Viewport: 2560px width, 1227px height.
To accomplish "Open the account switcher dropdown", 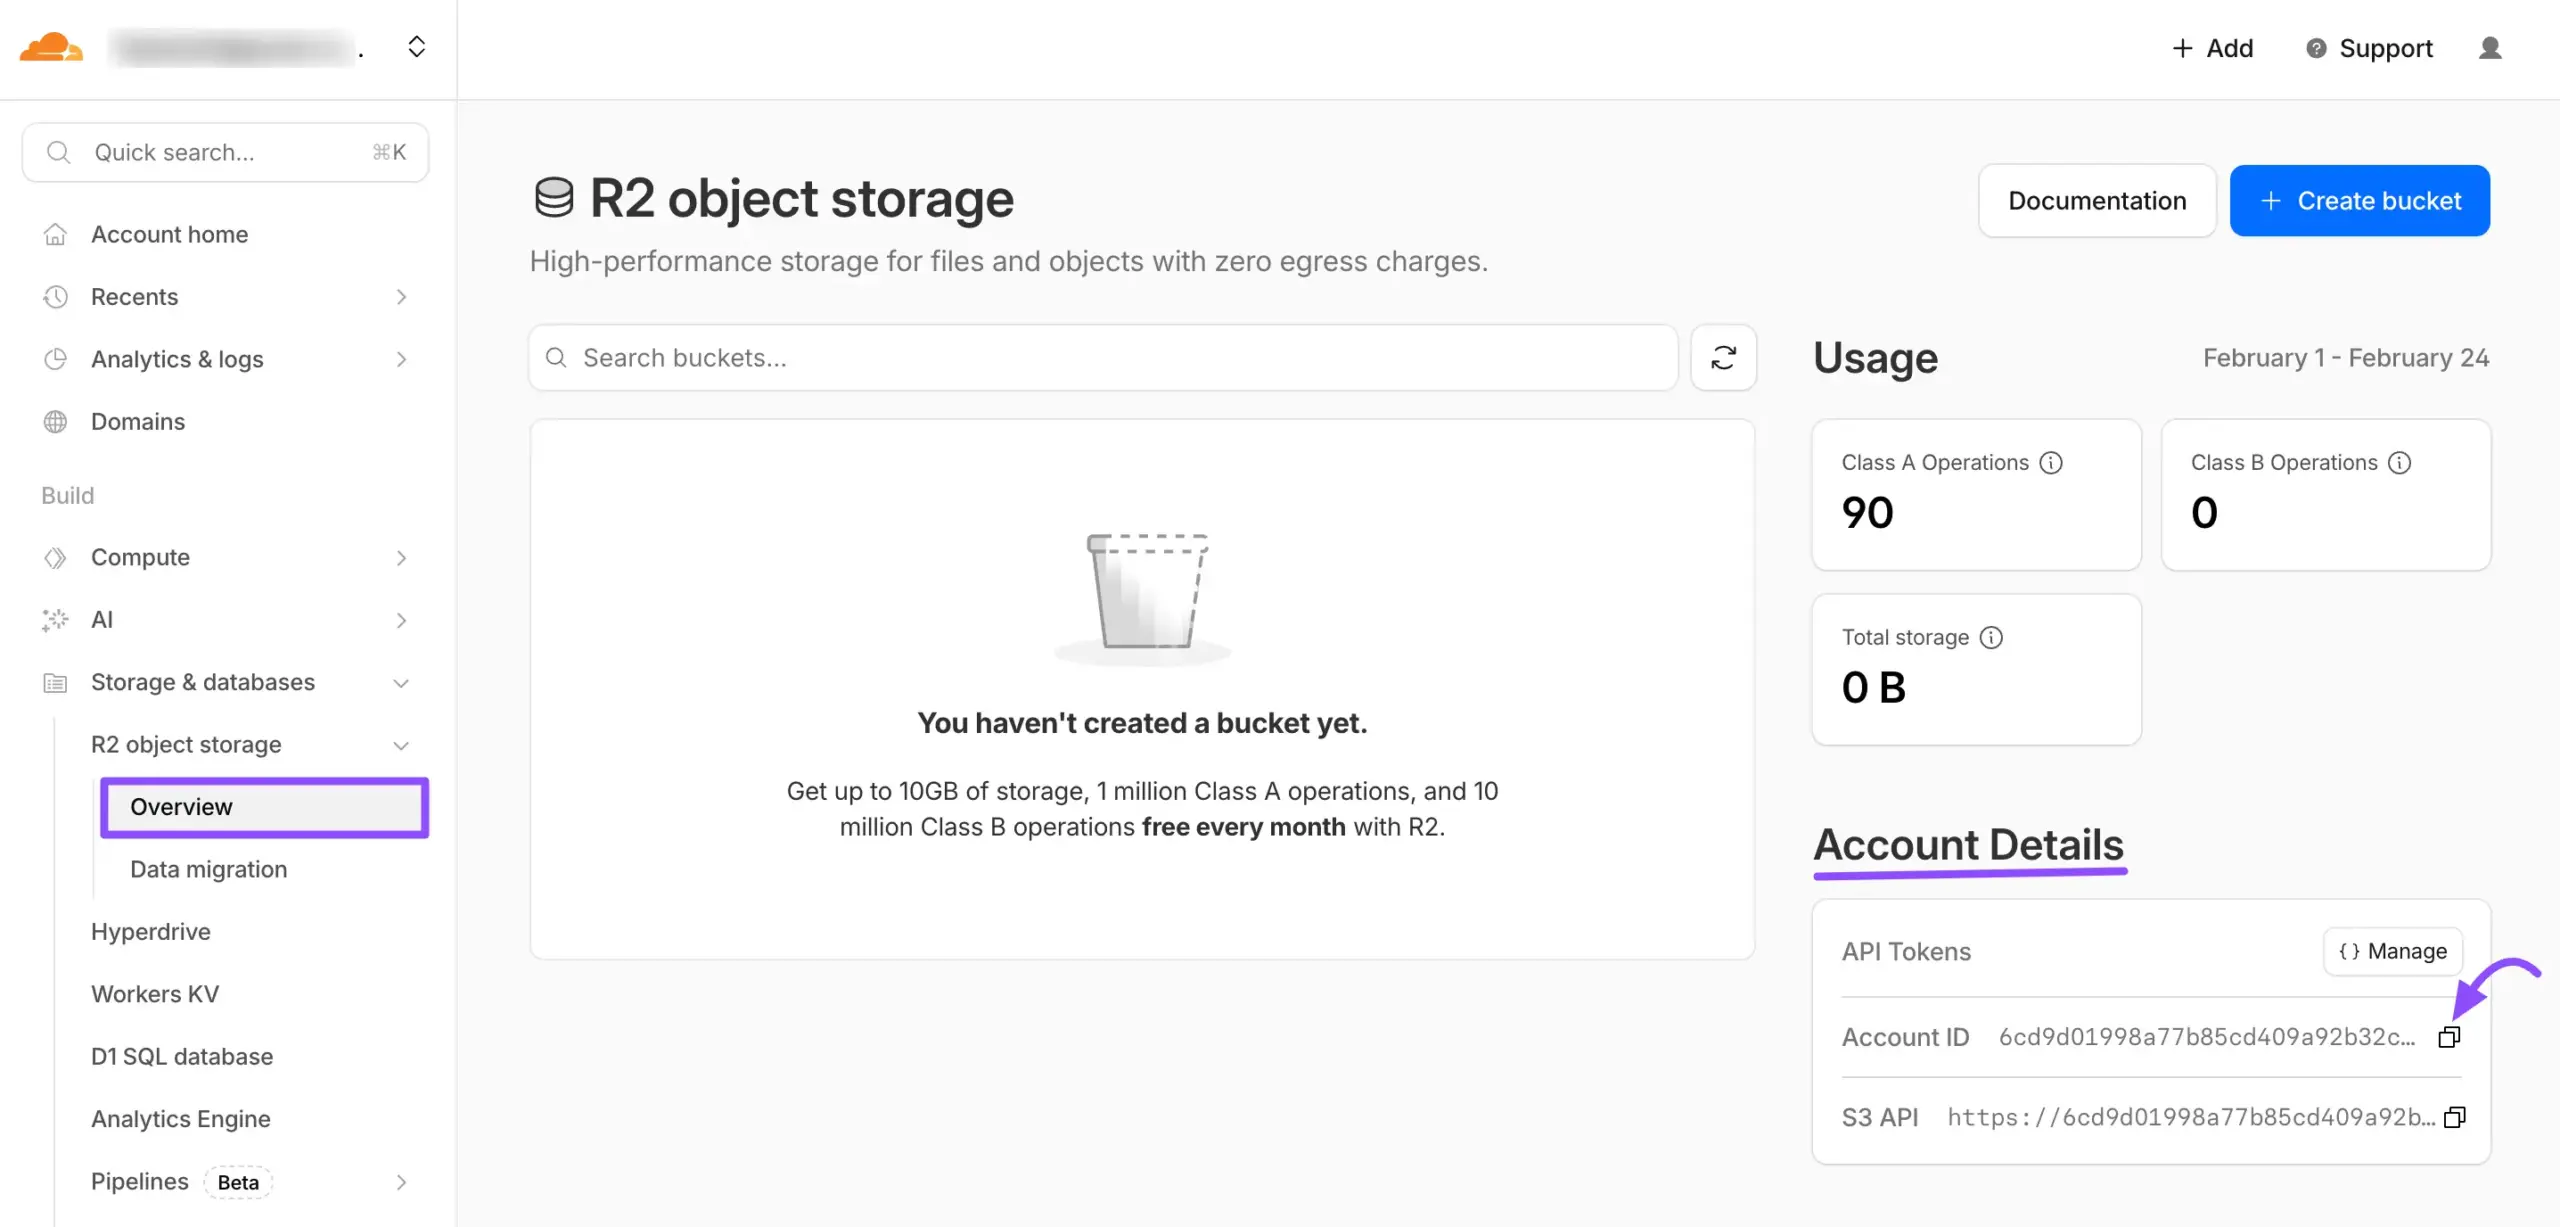I will [416, 47].
